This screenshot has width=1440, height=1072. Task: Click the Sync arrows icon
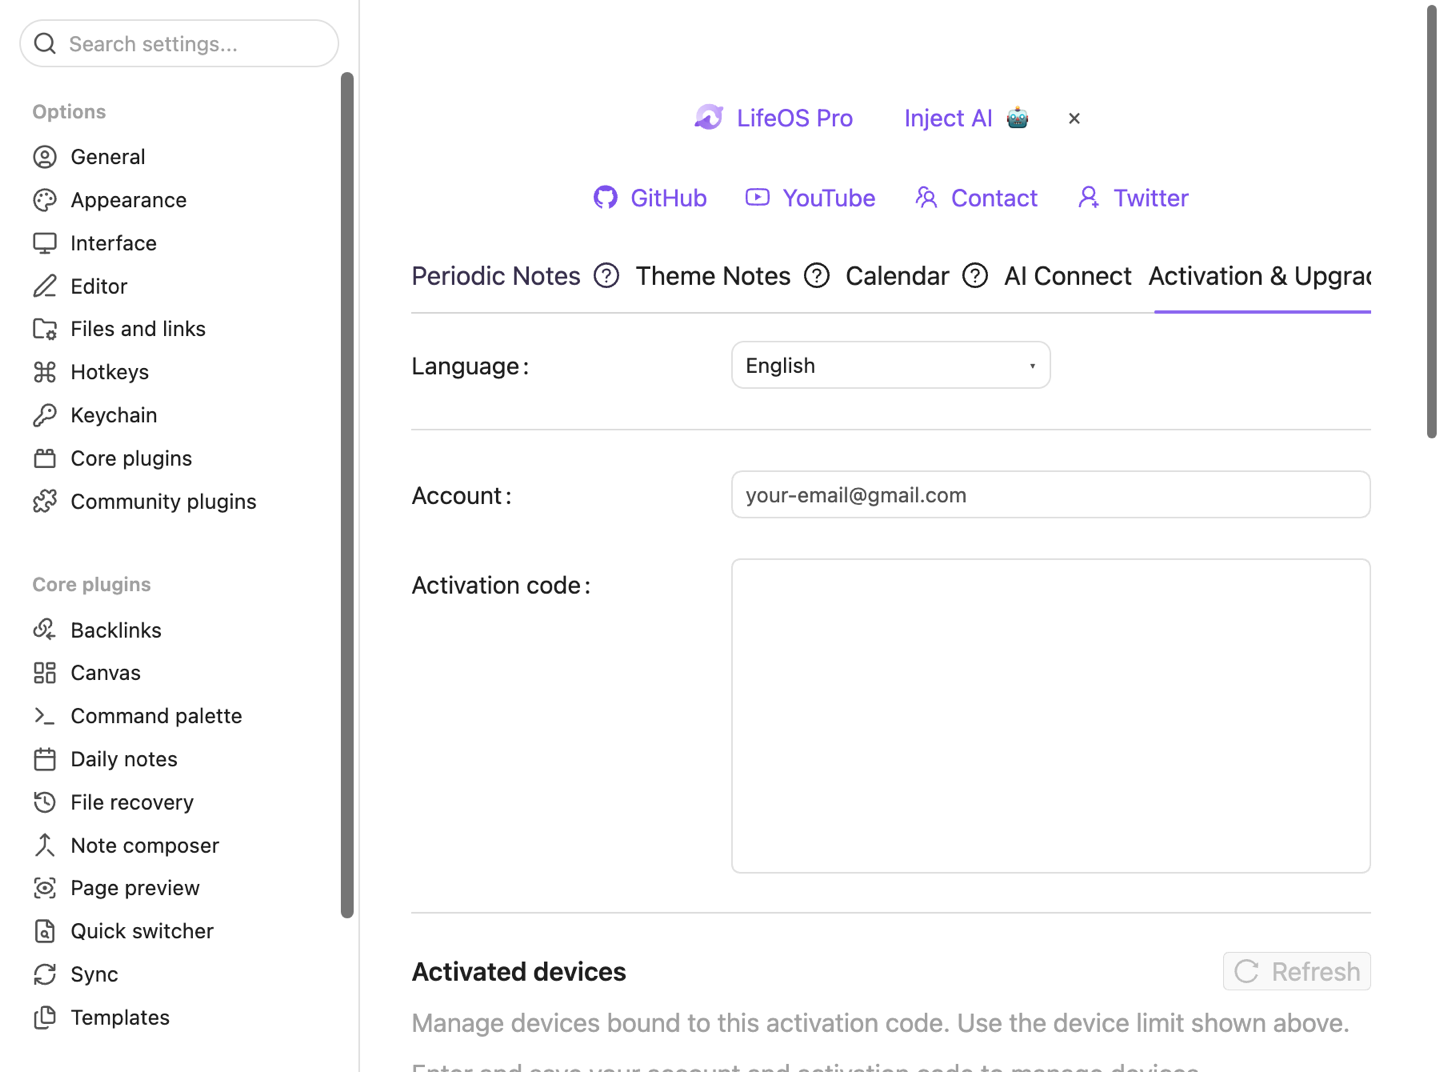[x=45, y=974]
